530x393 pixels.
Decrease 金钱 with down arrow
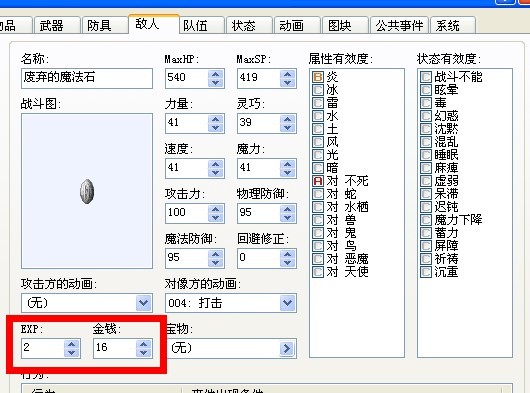pyautogui.click(x=144, y=352)
